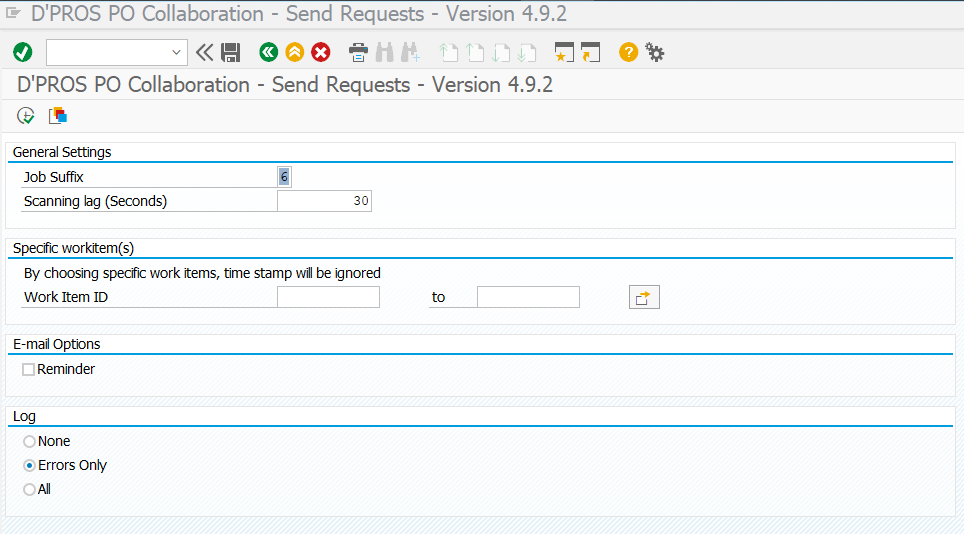Select the None log option
This screenshot has width=964, height=534.
pyautogui.click(x=29, y=441)
